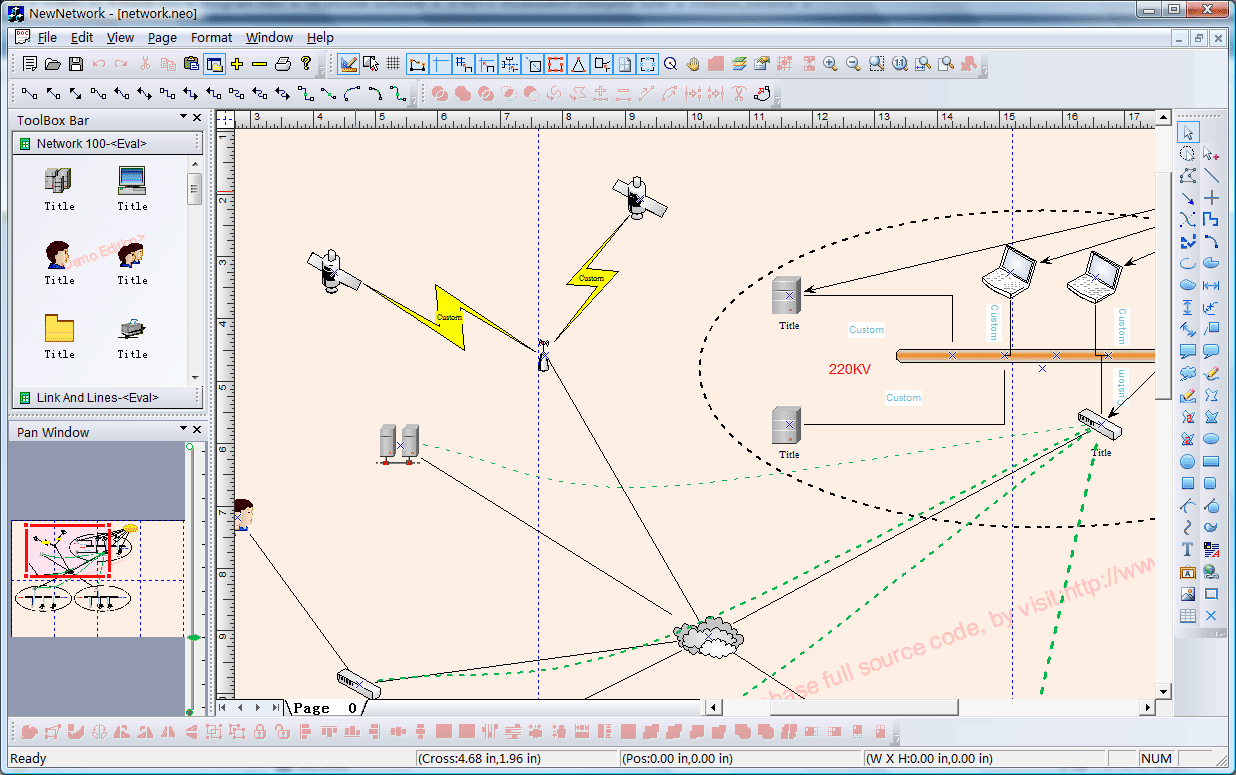This screenshot has width=1236, height=775.
Task: Expand the Network 100-<Eval> category
Action: [106, 143]
